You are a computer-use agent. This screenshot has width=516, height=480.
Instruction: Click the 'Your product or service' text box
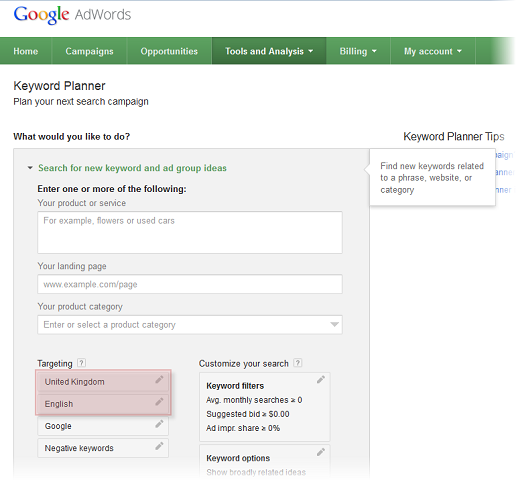tap(190, 232)
